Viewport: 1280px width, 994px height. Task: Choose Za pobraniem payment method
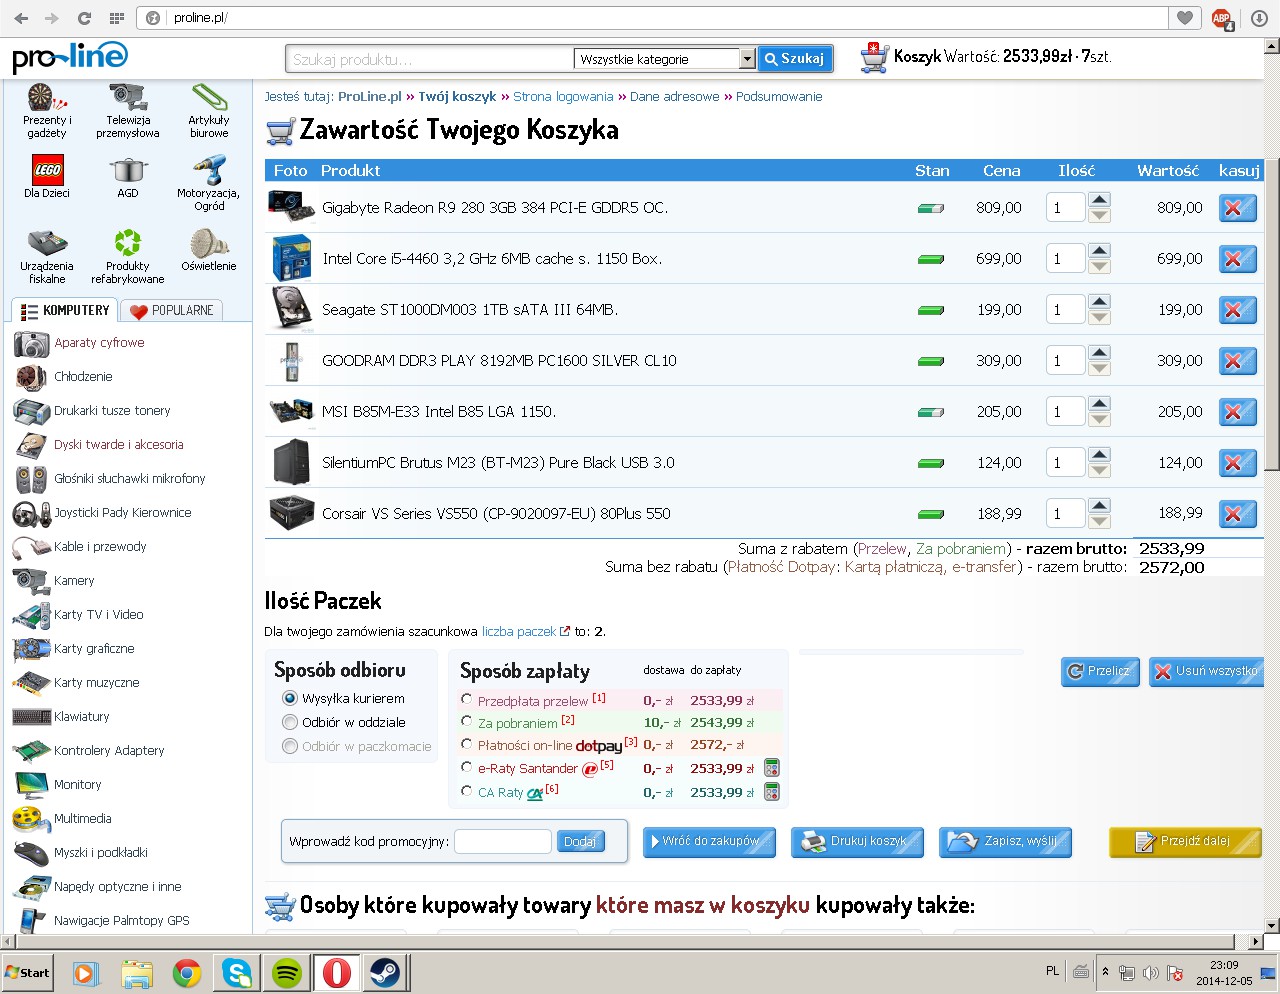467,721
